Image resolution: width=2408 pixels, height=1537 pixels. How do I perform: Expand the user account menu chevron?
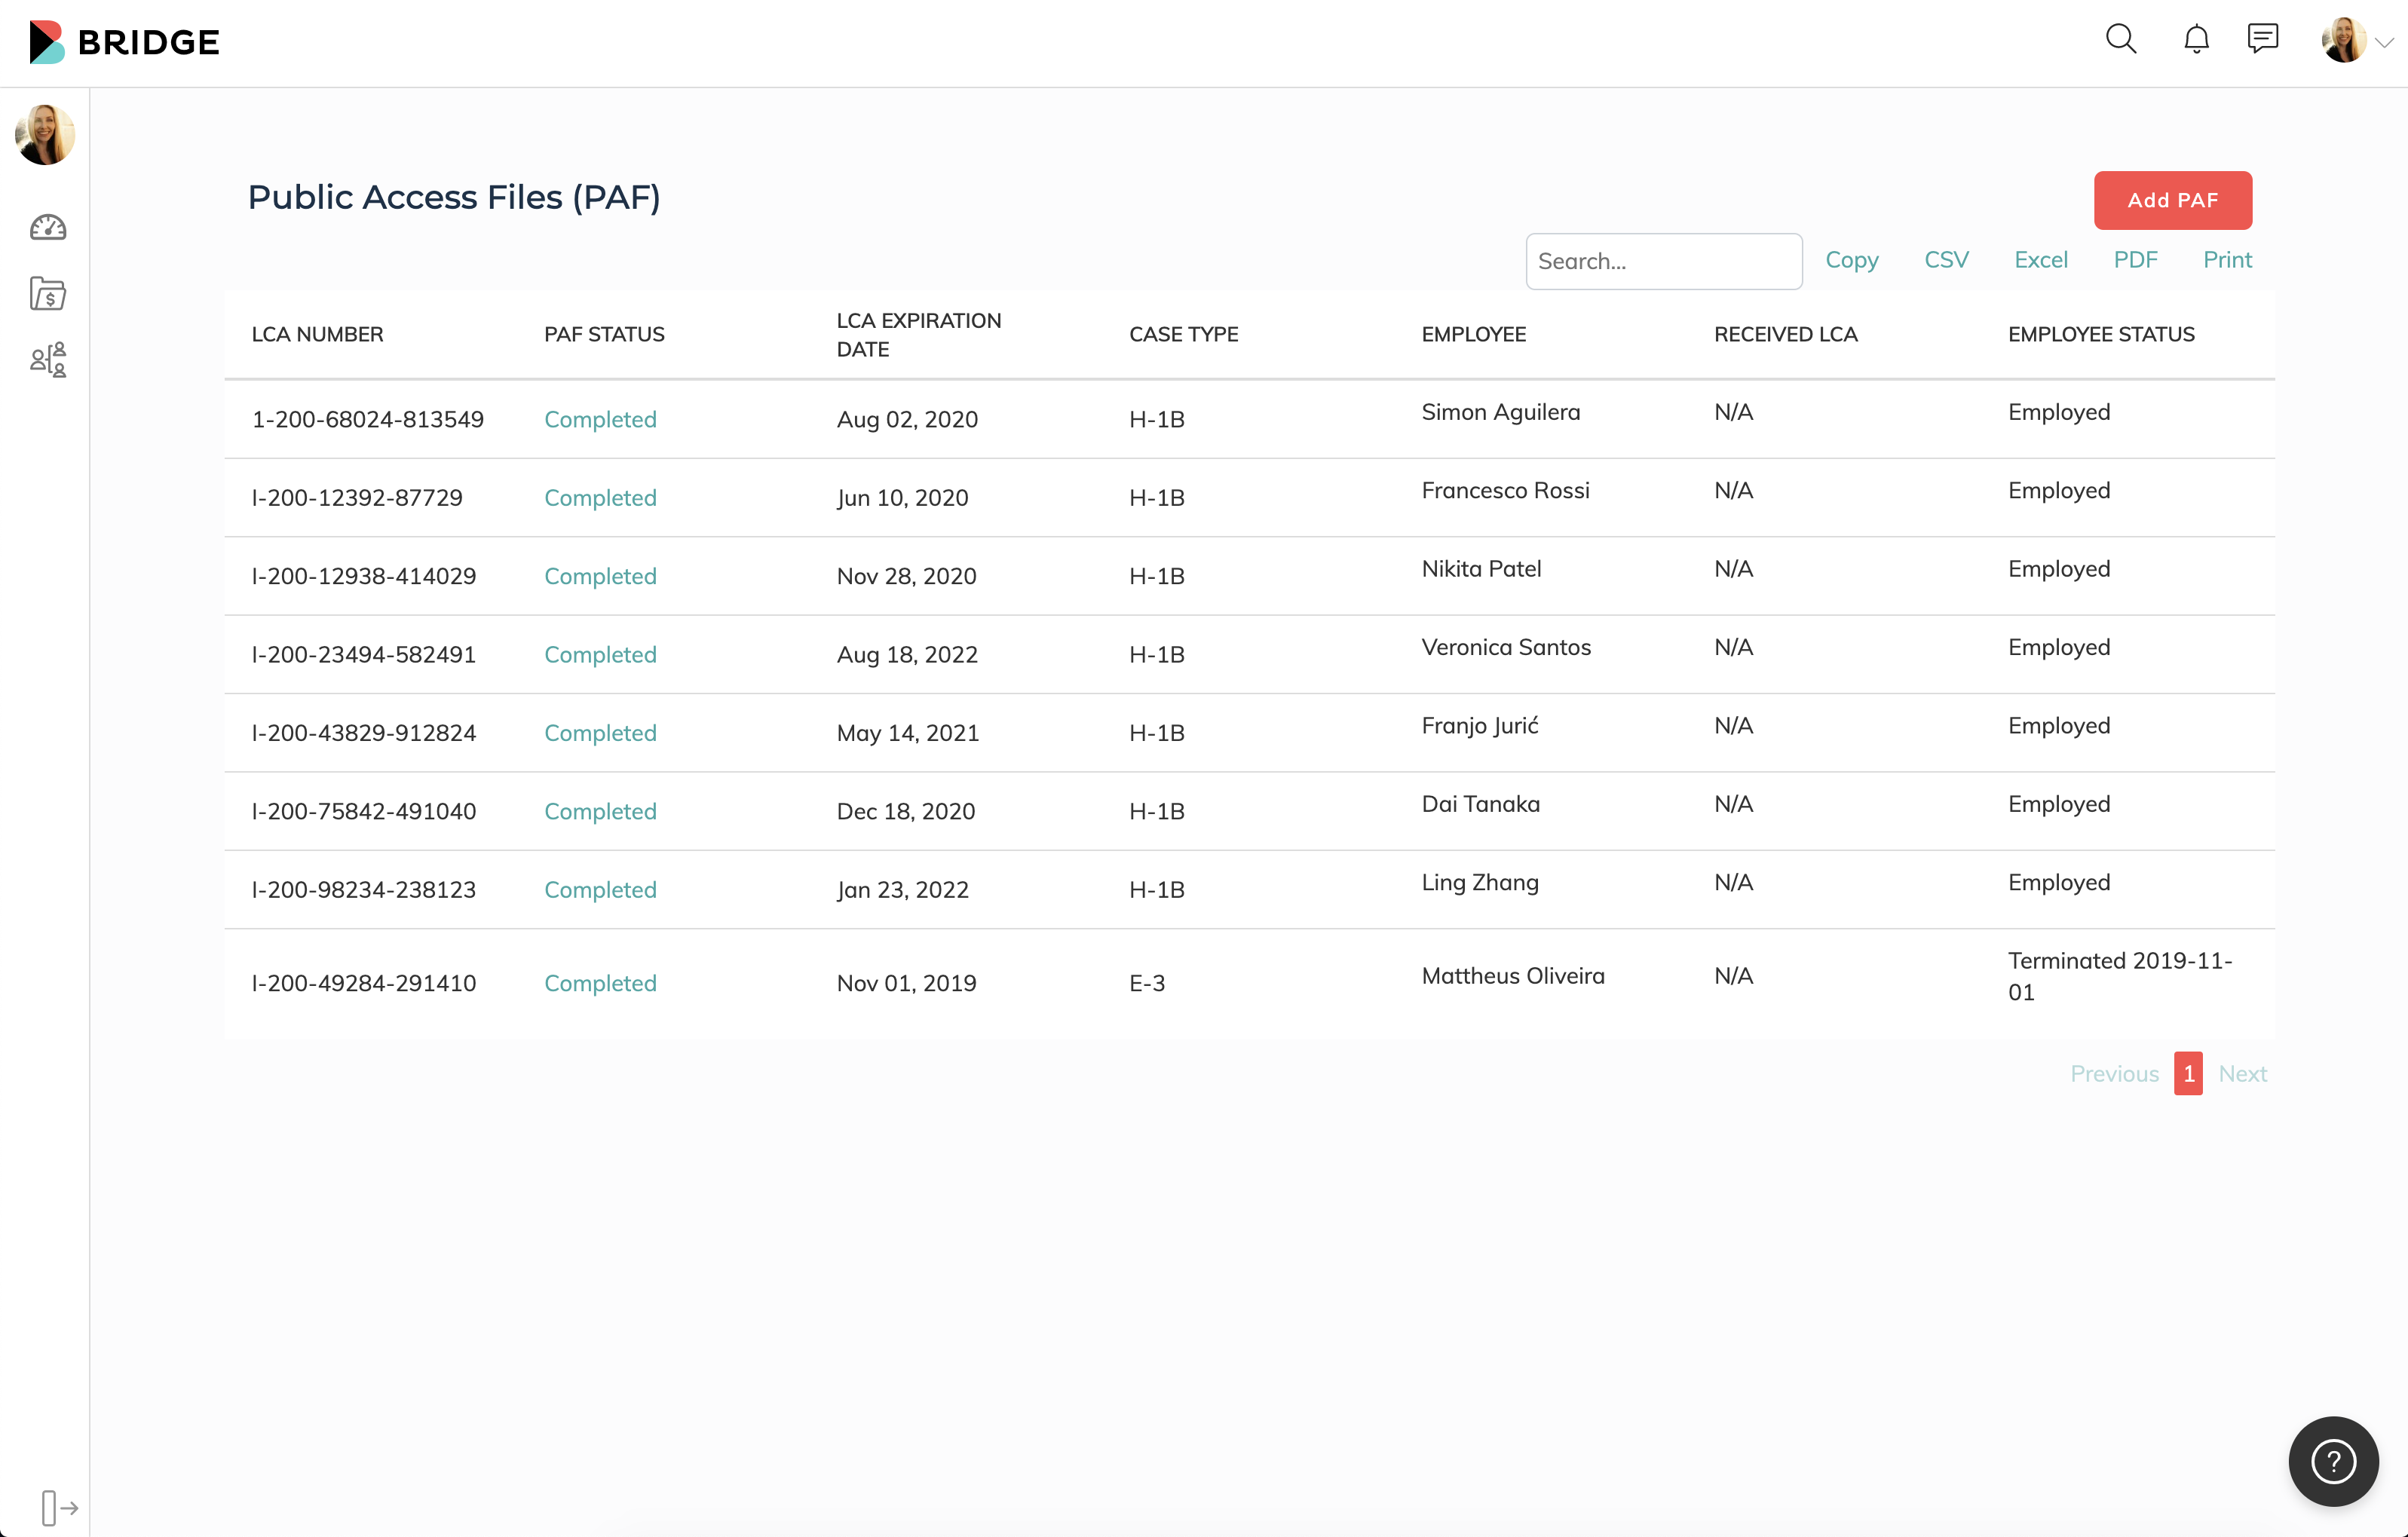coord(2385,43)
